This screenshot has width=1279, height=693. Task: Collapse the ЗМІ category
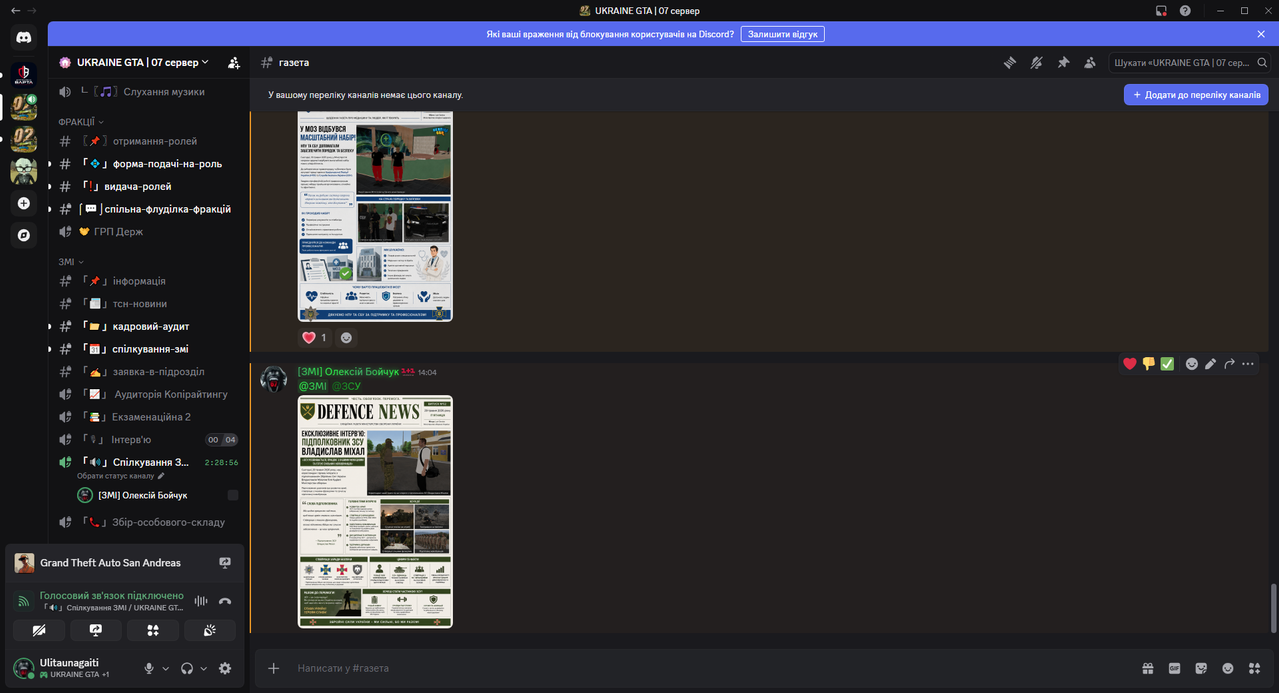pyautogui.click(x=71, y=261)
